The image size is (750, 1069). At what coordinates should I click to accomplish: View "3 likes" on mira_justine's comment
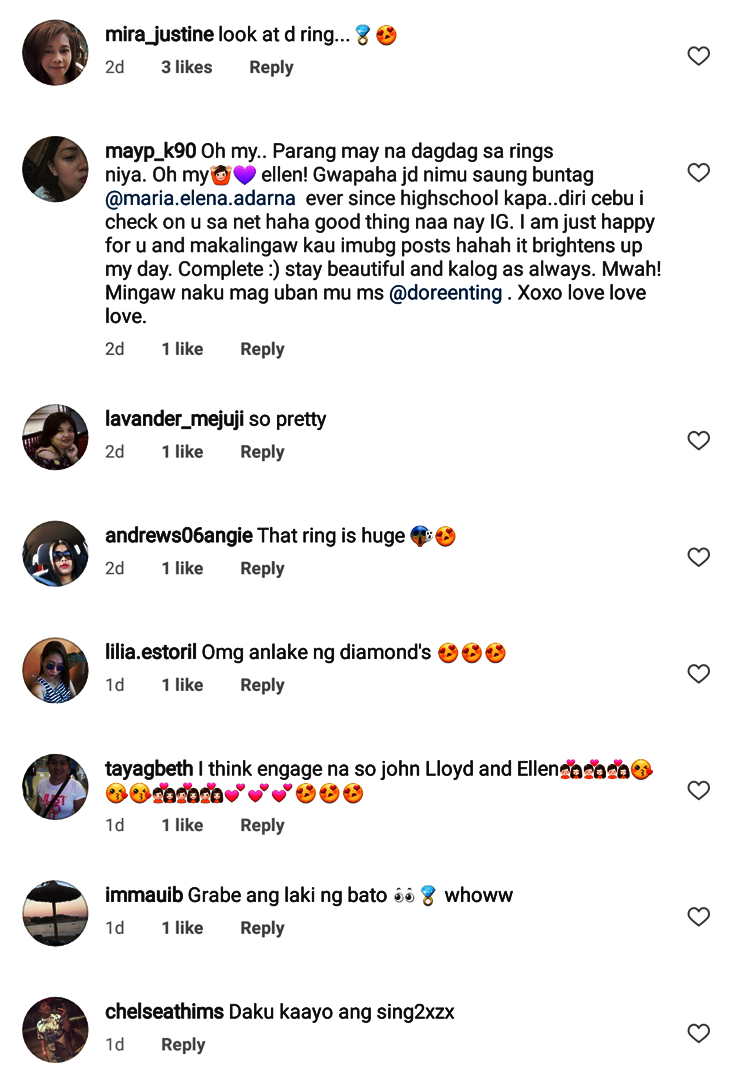pyautogui.click(x=187, y=67)
